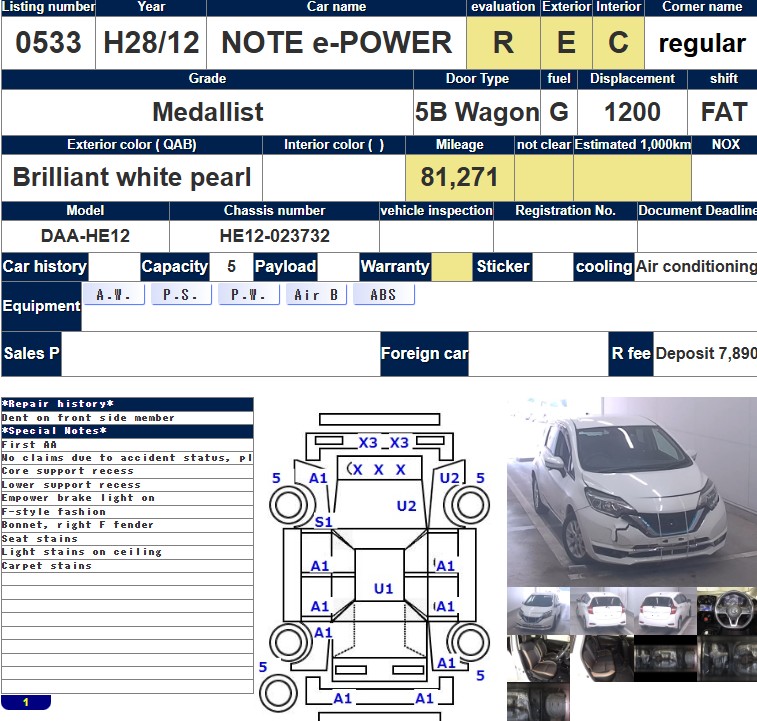The height and width of the screenshot is (721, 757).
Task: Click the displacement value 1200
Action: [632, 112]
